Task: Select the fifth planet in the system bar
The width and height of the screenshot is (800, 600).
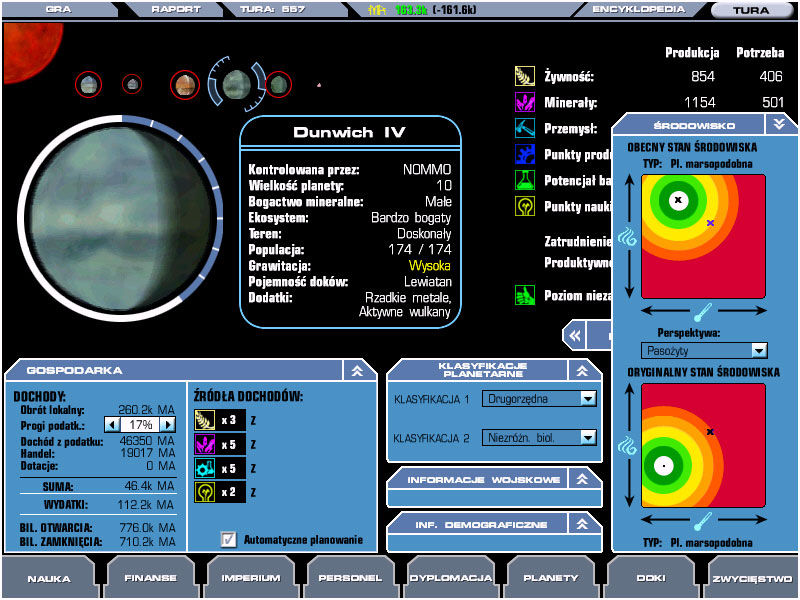Action: pyautogui.click(x=279, y=85)
